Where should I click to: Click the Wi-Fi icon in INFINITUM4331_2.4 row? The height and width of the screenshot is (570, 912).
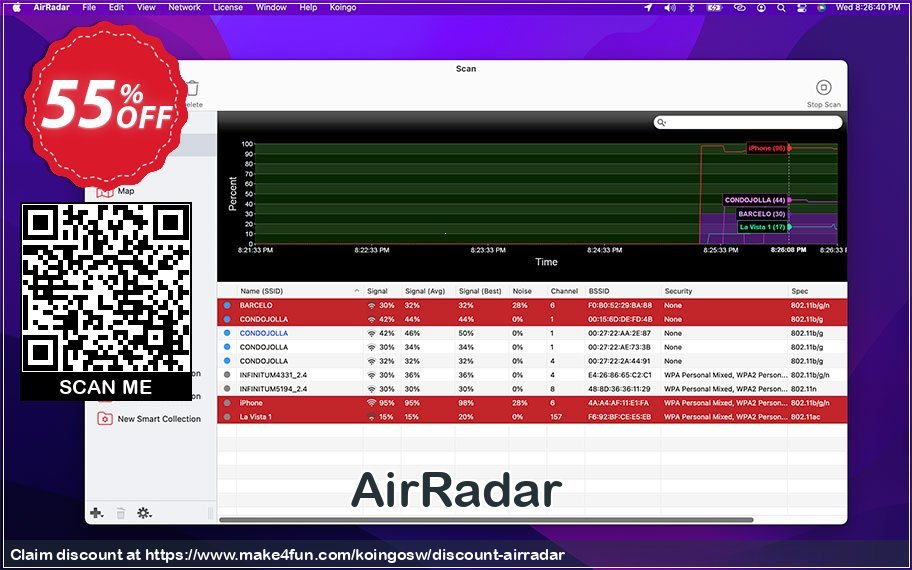(x=372, y=375)
